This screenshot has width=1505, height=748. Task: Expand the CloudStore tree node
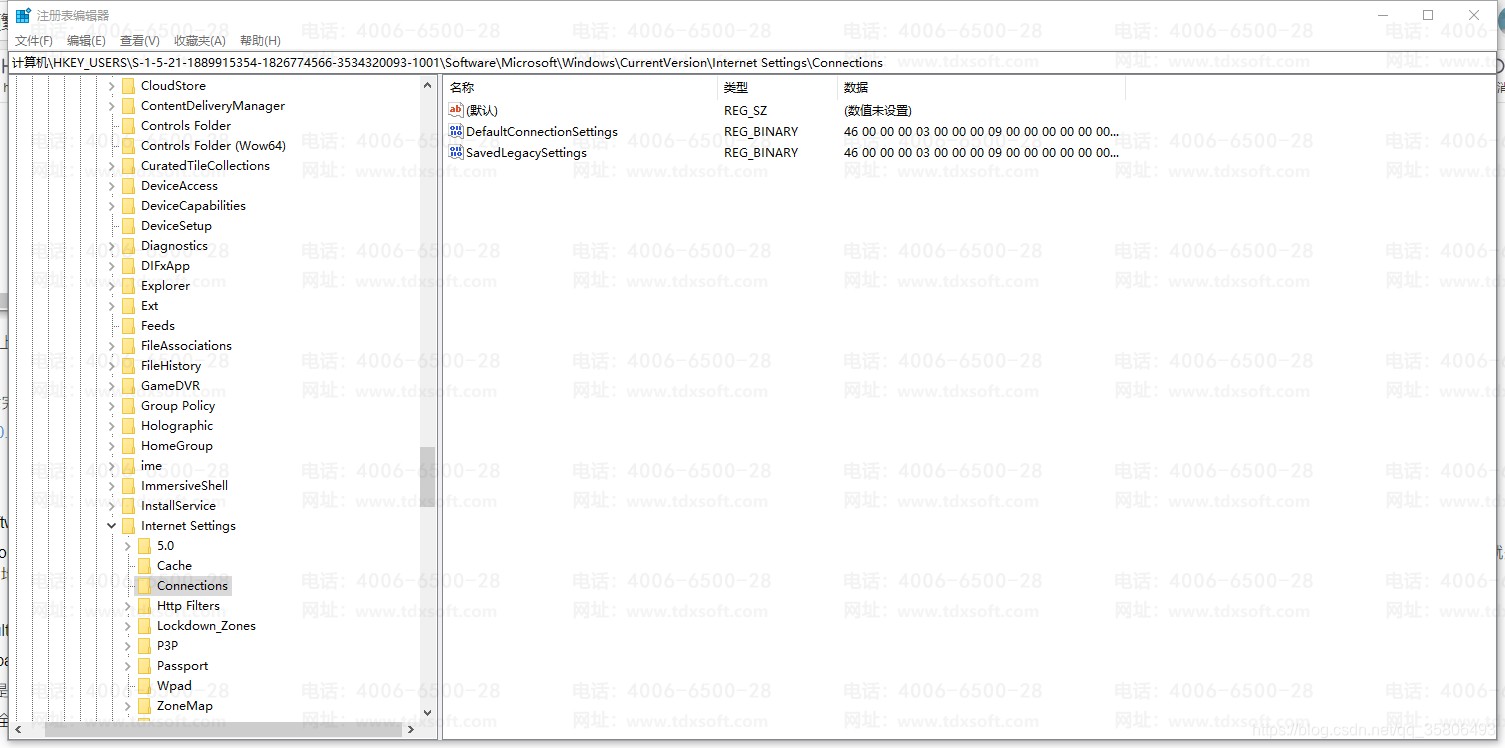(x=111, y=86)
